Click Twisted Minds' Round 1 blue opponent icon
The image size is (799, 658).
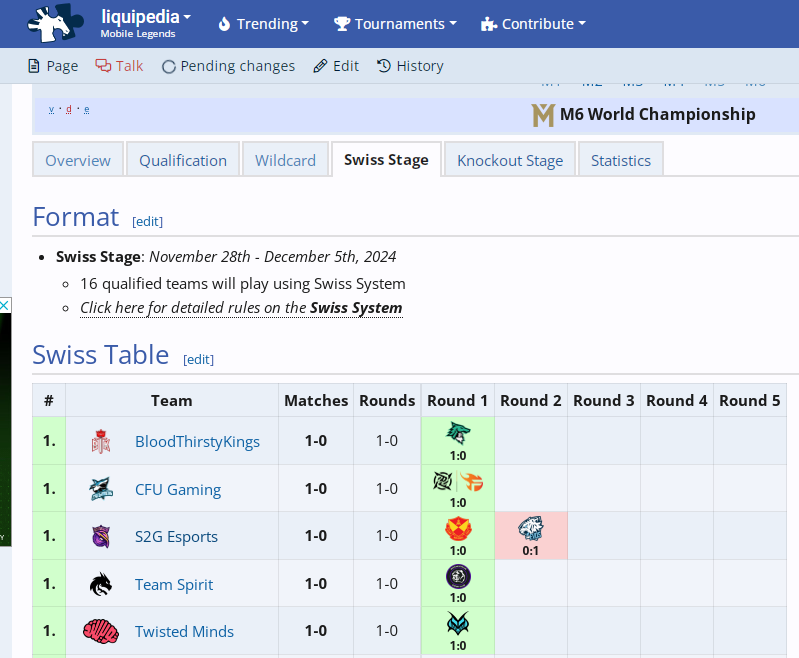(x=458, y=624)
